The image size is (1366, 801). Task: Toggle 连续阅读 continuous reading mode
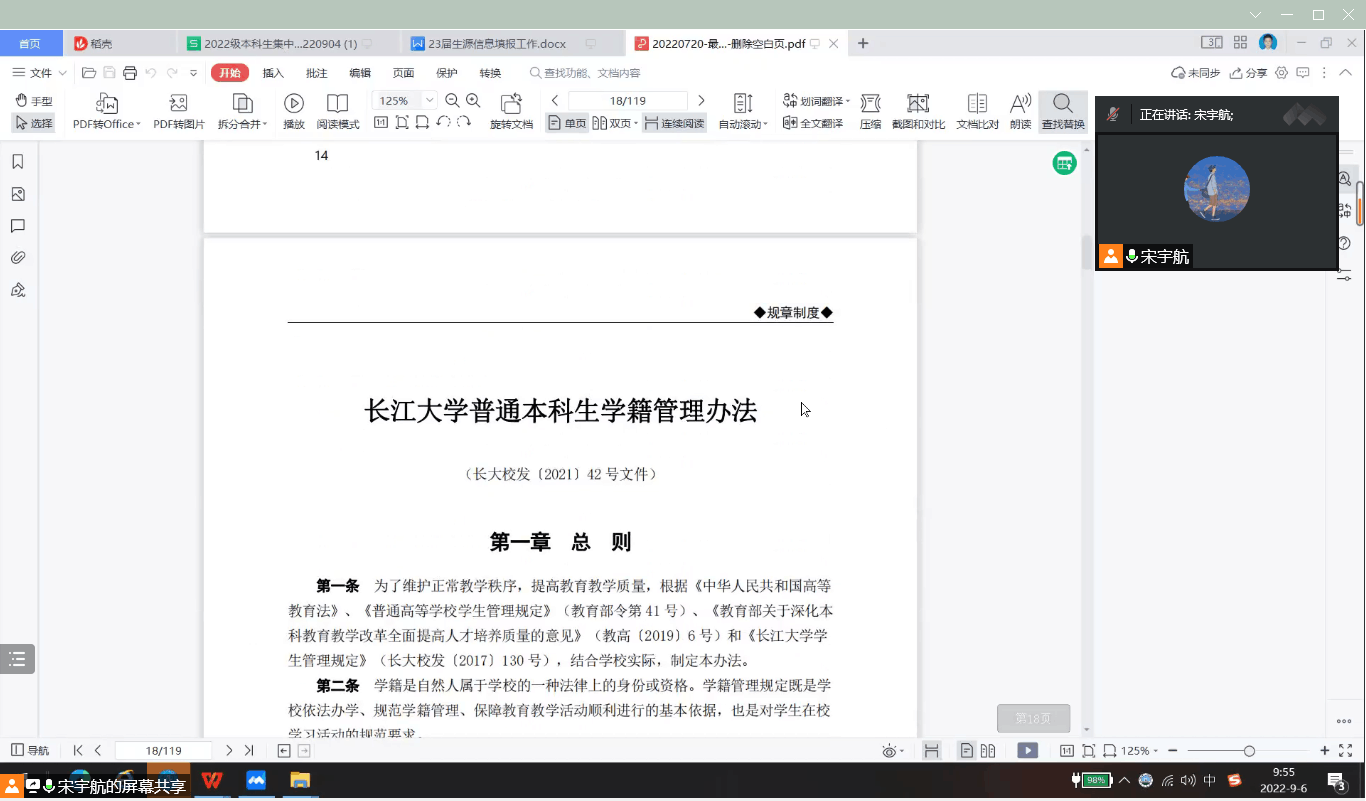(x=674, y=123)
